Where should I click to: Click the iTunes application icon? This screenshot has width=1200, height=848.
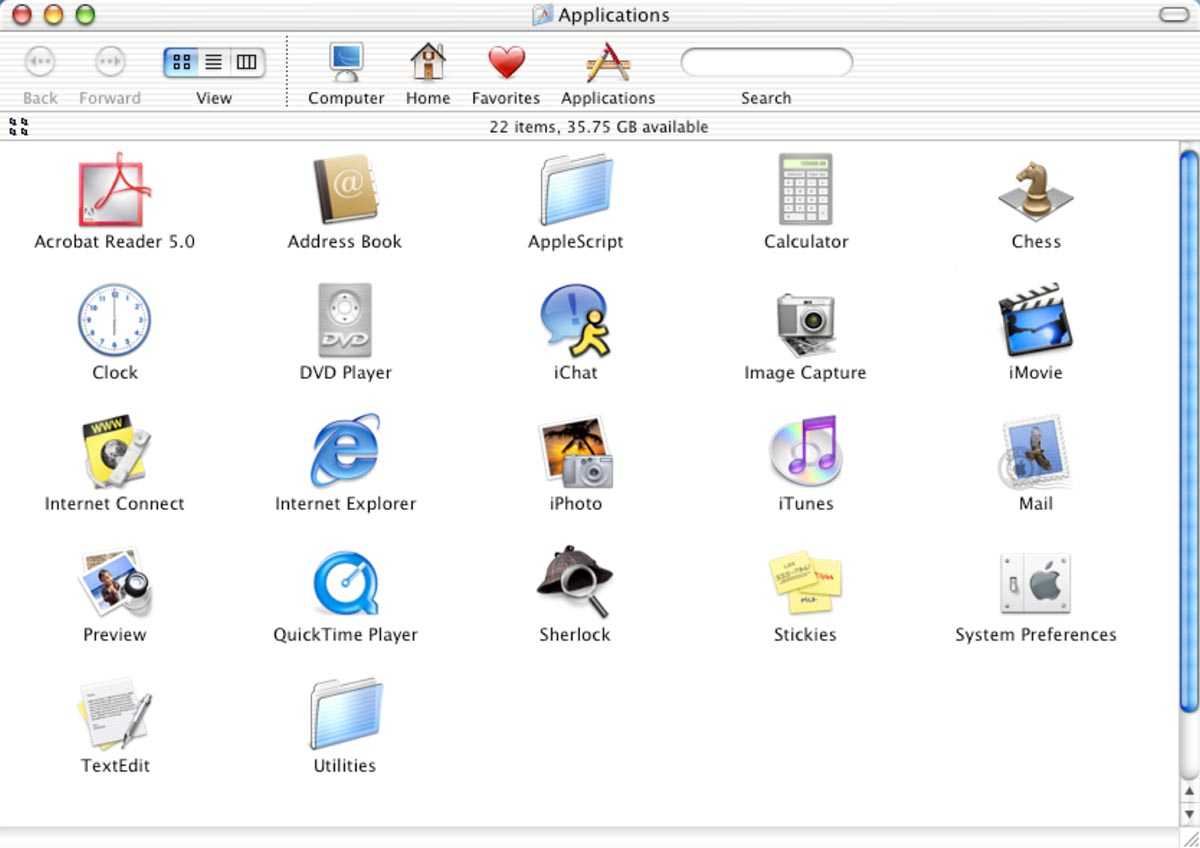point(805,452)
